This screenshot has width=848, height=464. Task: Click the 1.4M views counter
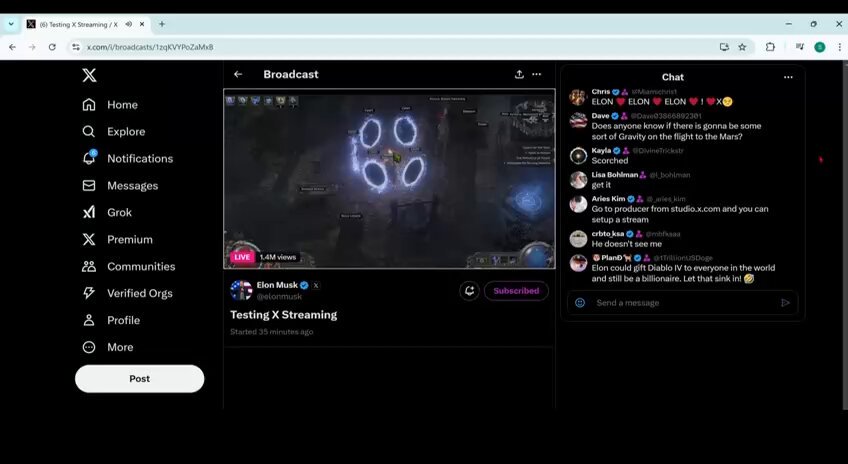pyautogui.click(x=277, y=257)
